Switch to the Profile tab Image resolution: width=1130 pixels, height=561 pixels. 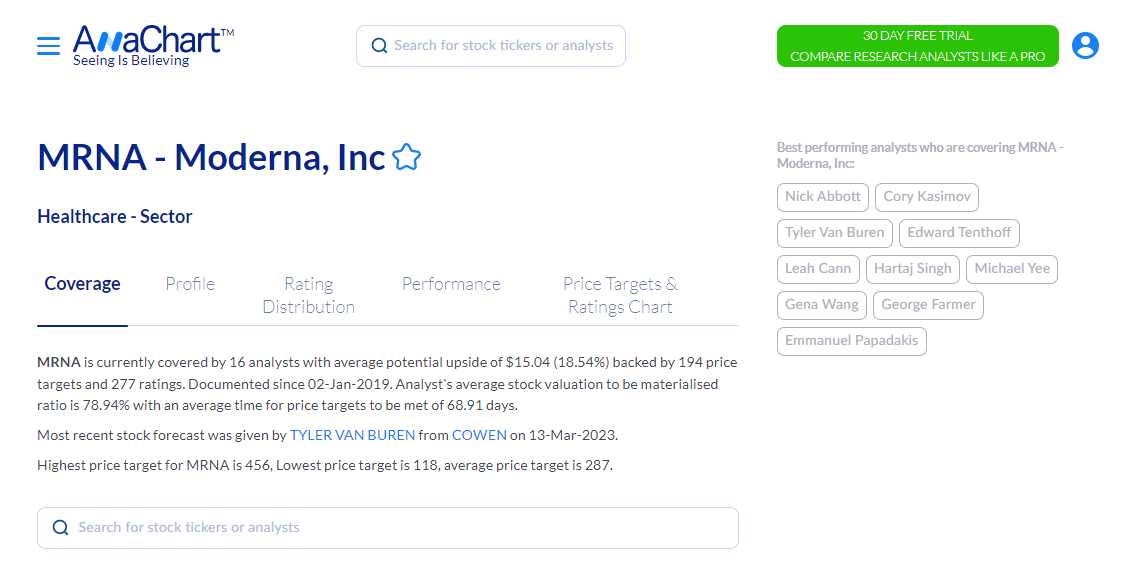(190, 284)
